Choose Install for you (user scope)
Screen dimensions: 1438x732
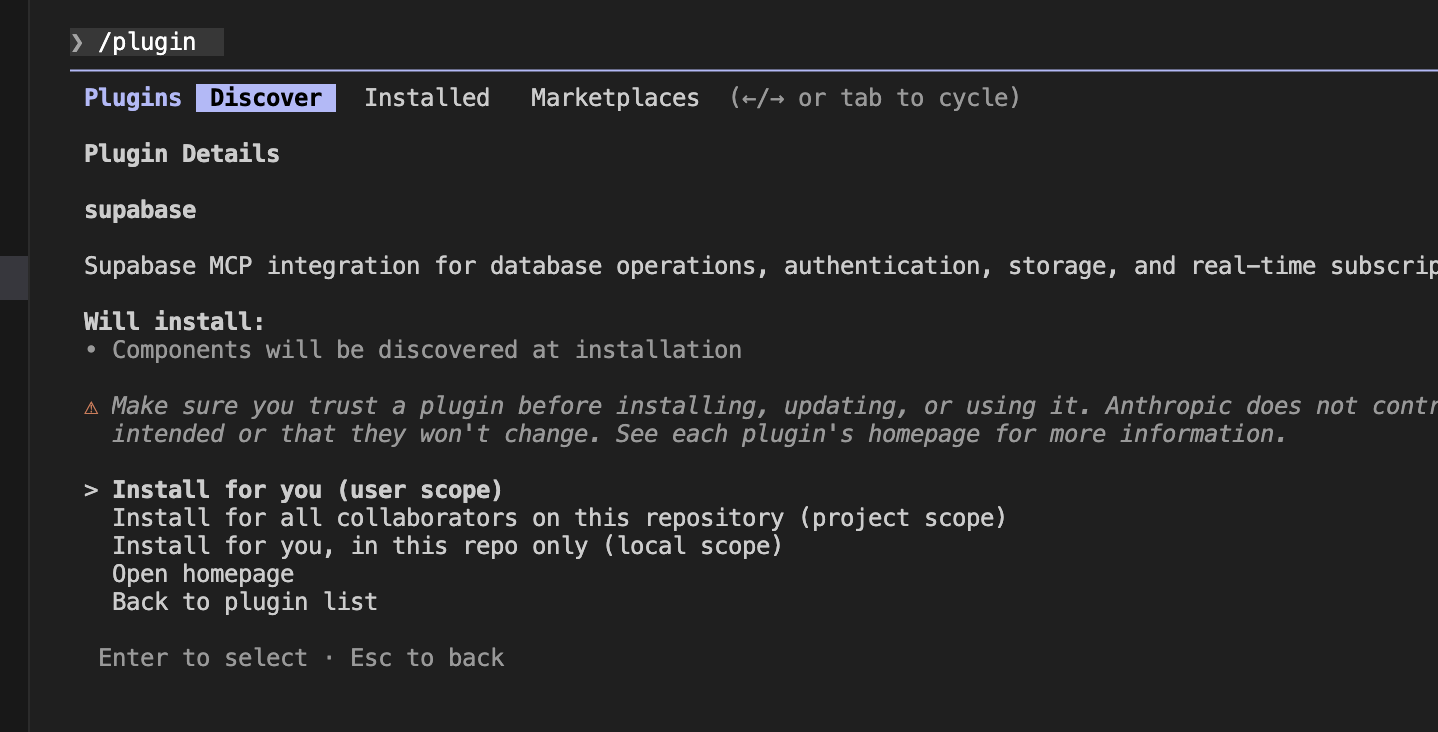pyautogui.click(x=307, y=490)
